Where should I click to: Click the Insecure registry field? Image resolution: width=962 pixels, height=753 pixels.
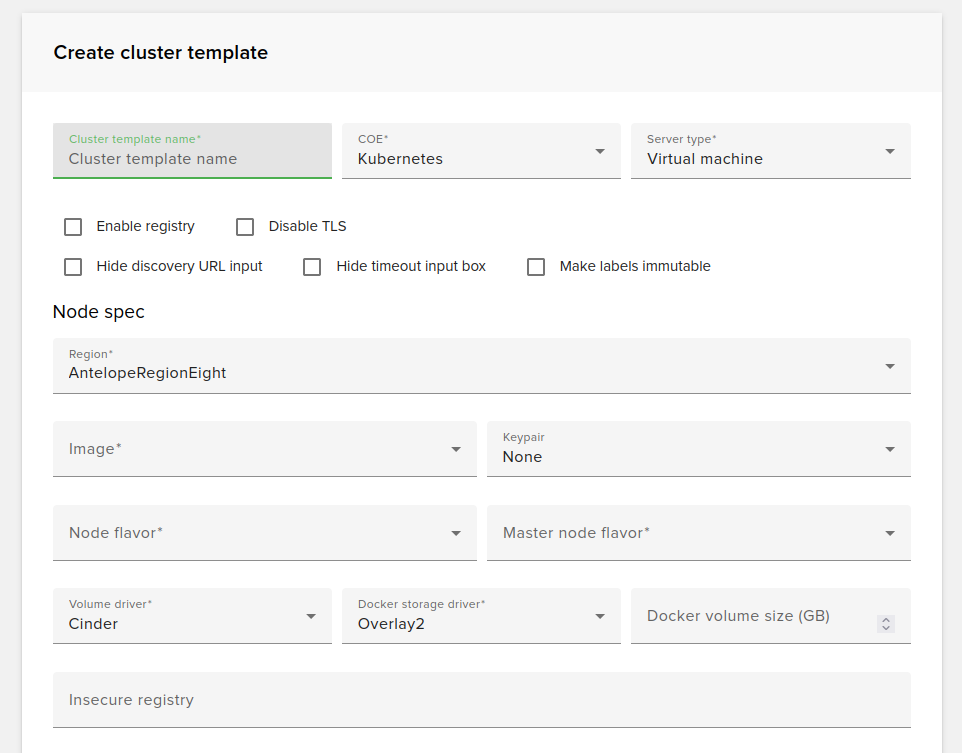[481, 700]
